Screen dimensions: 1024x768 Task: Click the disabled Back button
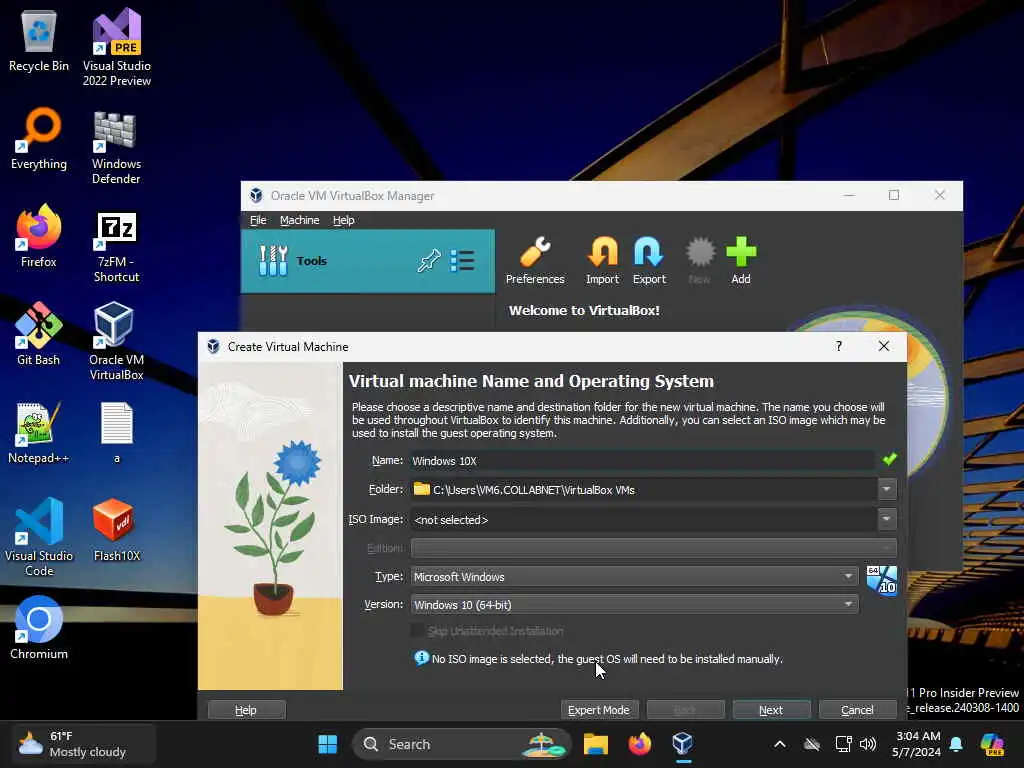[685, 710]
